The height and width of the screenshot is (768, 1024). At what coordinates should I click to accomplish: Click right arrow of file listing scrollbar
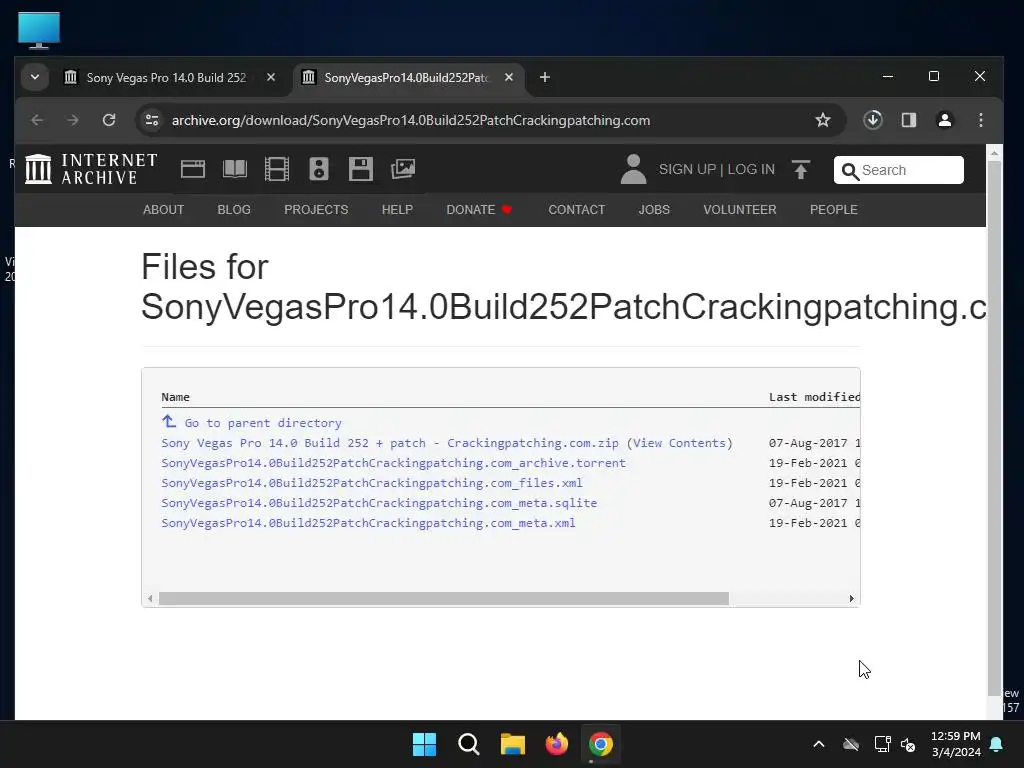(852, 599)
